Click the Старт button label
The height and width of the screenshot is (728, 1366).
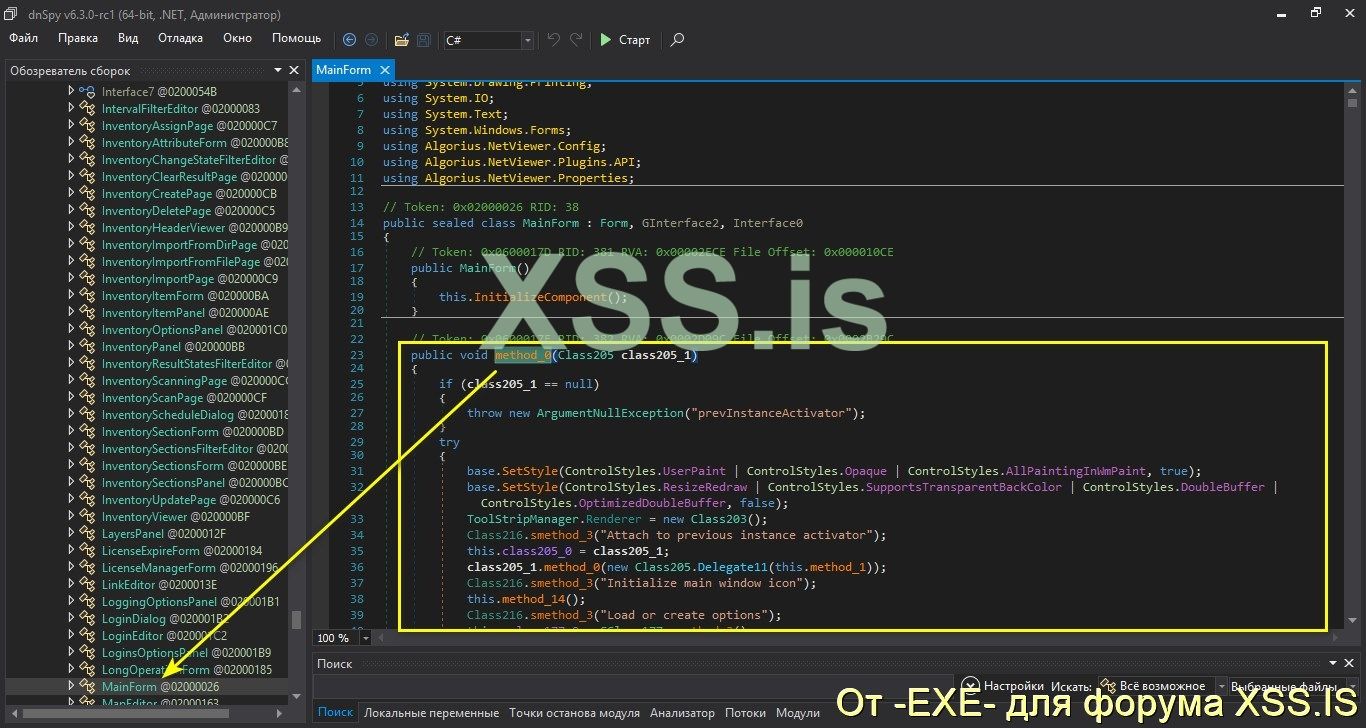[x=634, y=40]
